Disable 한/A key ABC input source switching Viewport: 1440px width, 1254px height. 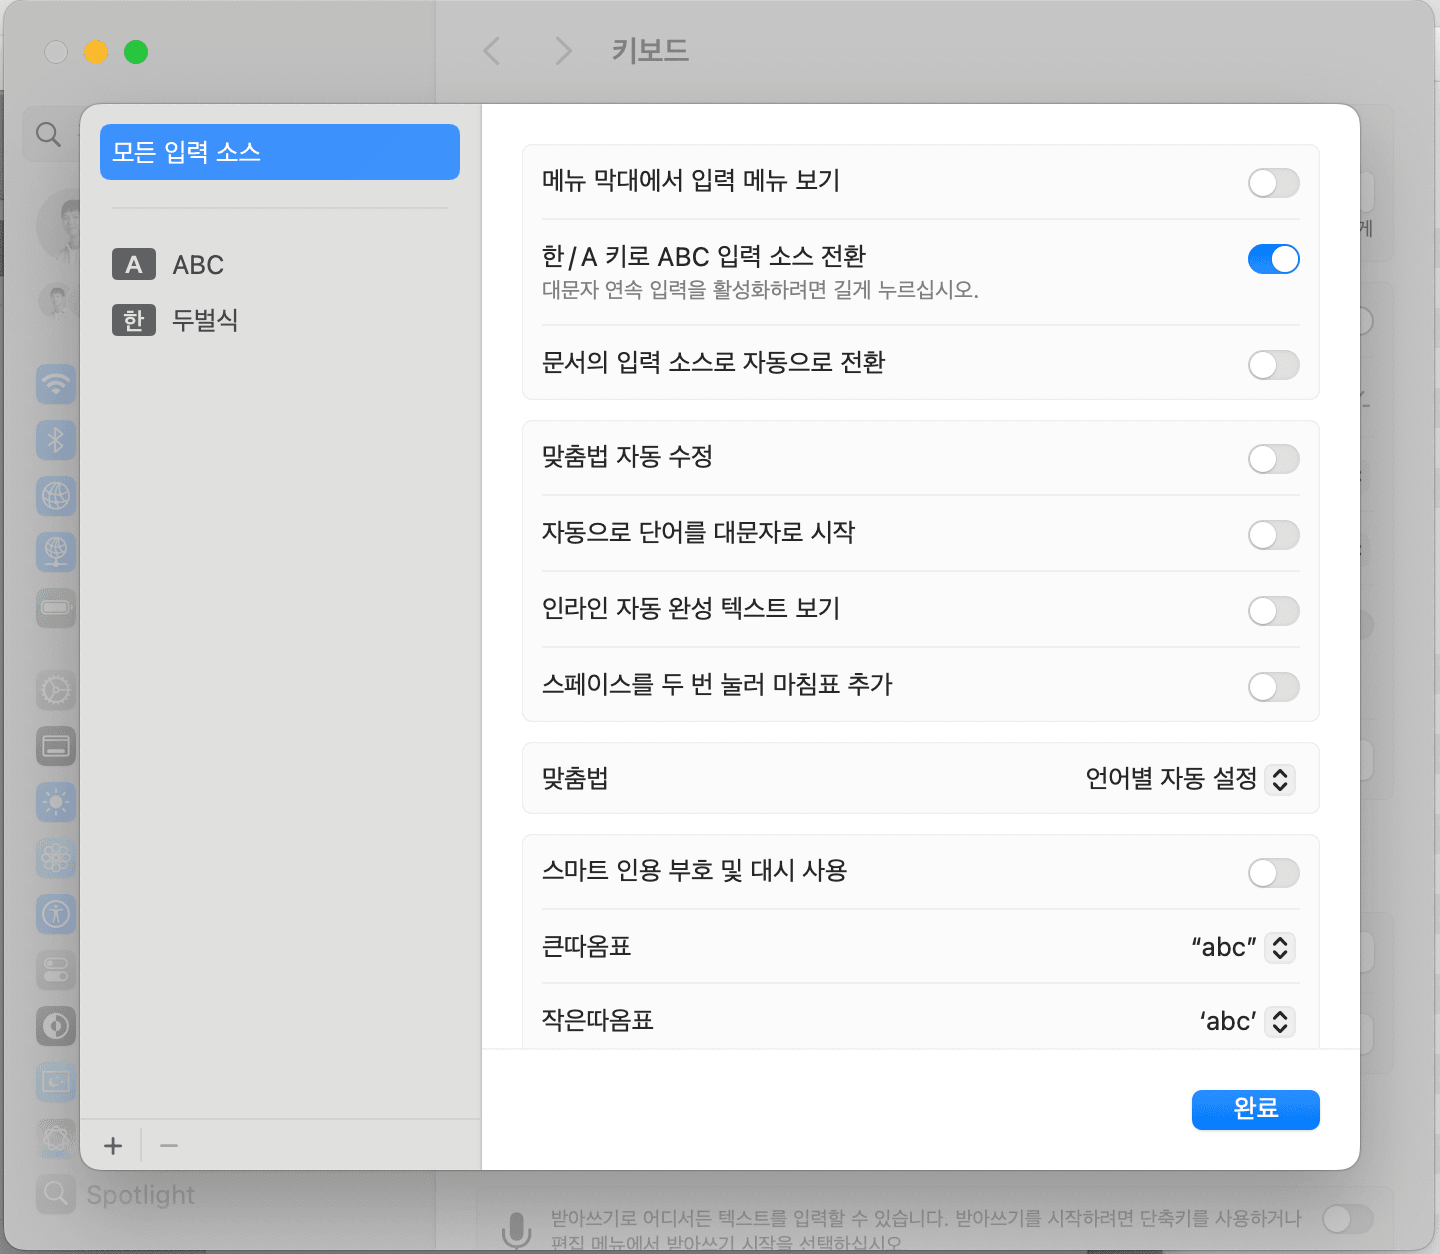1273,259
